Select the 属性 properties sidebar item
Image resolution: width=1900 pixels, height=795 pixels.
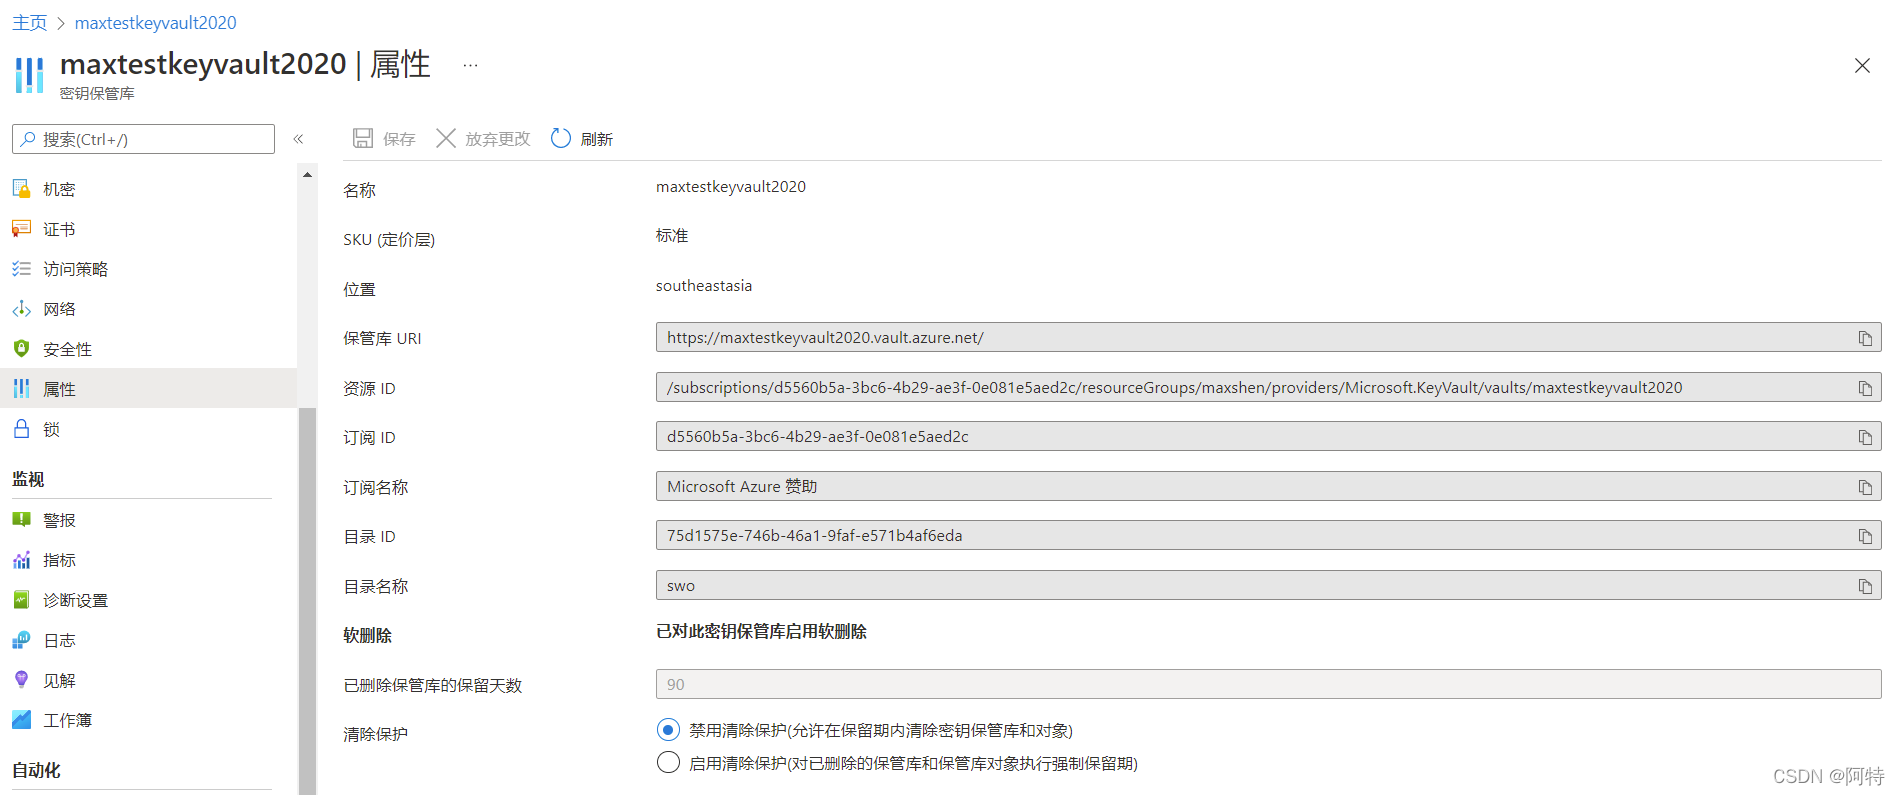pyautogui.click(x=148, y=389)
